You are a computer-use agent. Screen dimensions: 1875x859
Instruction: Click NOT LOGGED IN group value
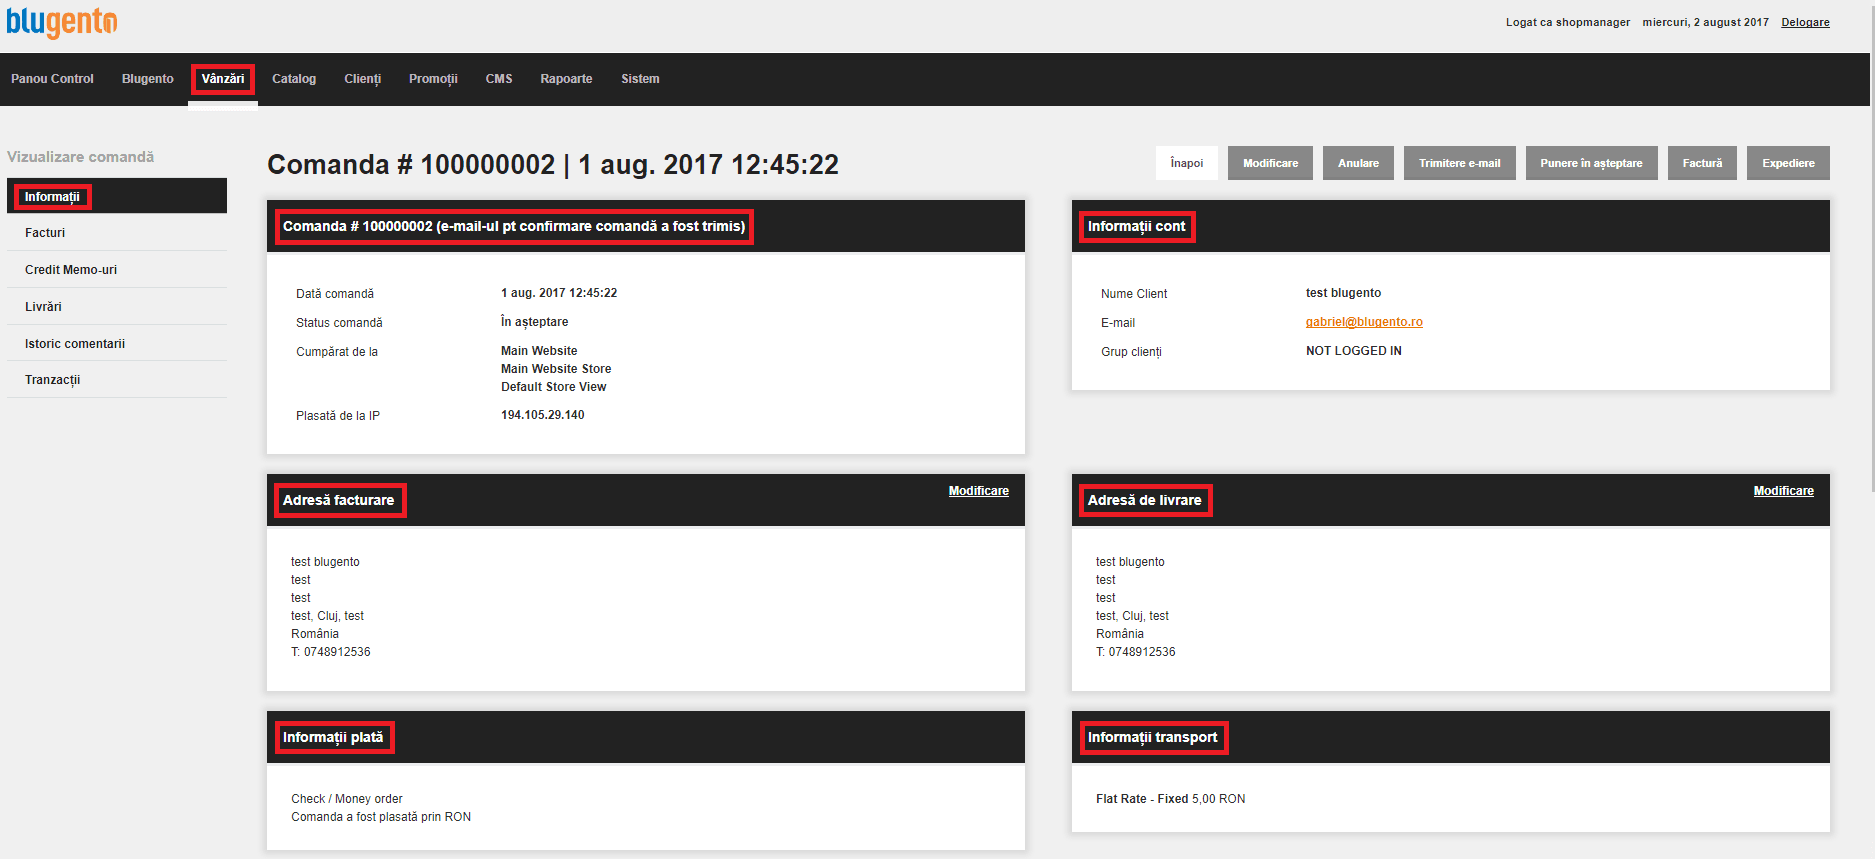(x=1354, y=351)
